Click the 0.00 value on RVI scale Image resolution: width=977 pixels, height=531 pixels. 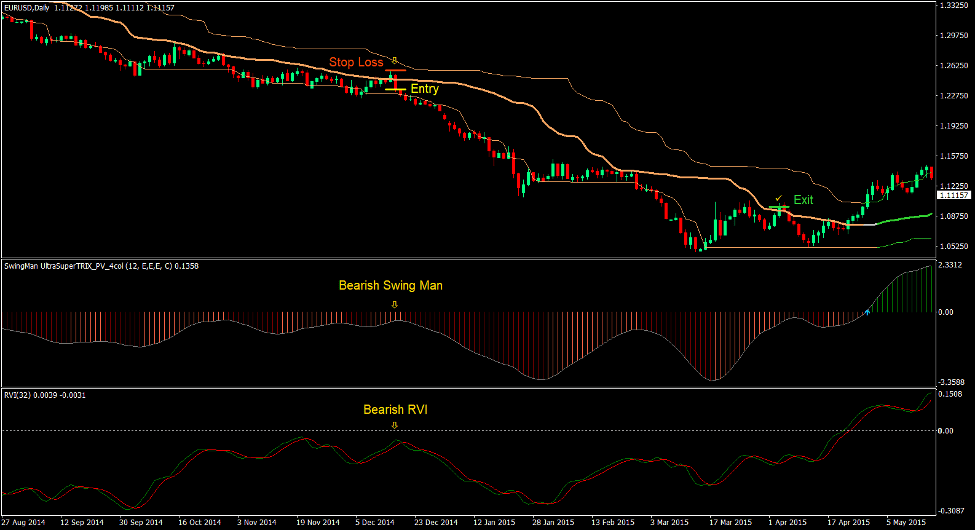tap(946, 431)
